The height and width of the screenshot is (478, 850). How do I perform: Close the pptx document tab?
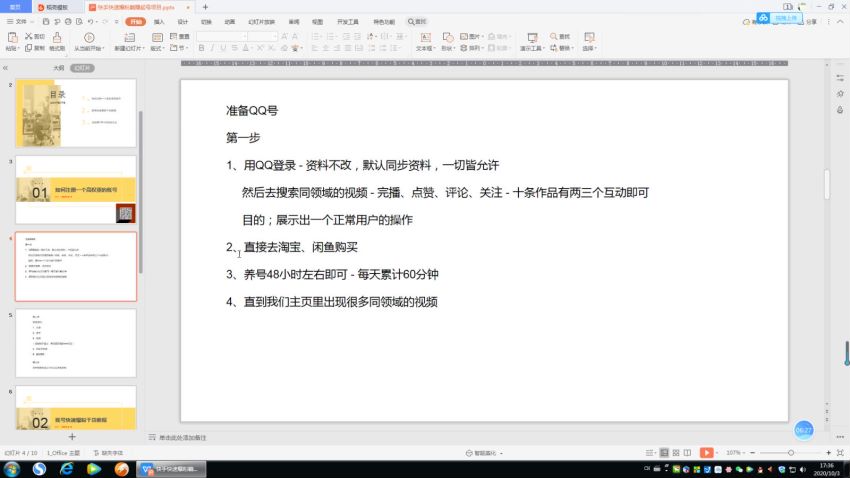click(188, 7)
